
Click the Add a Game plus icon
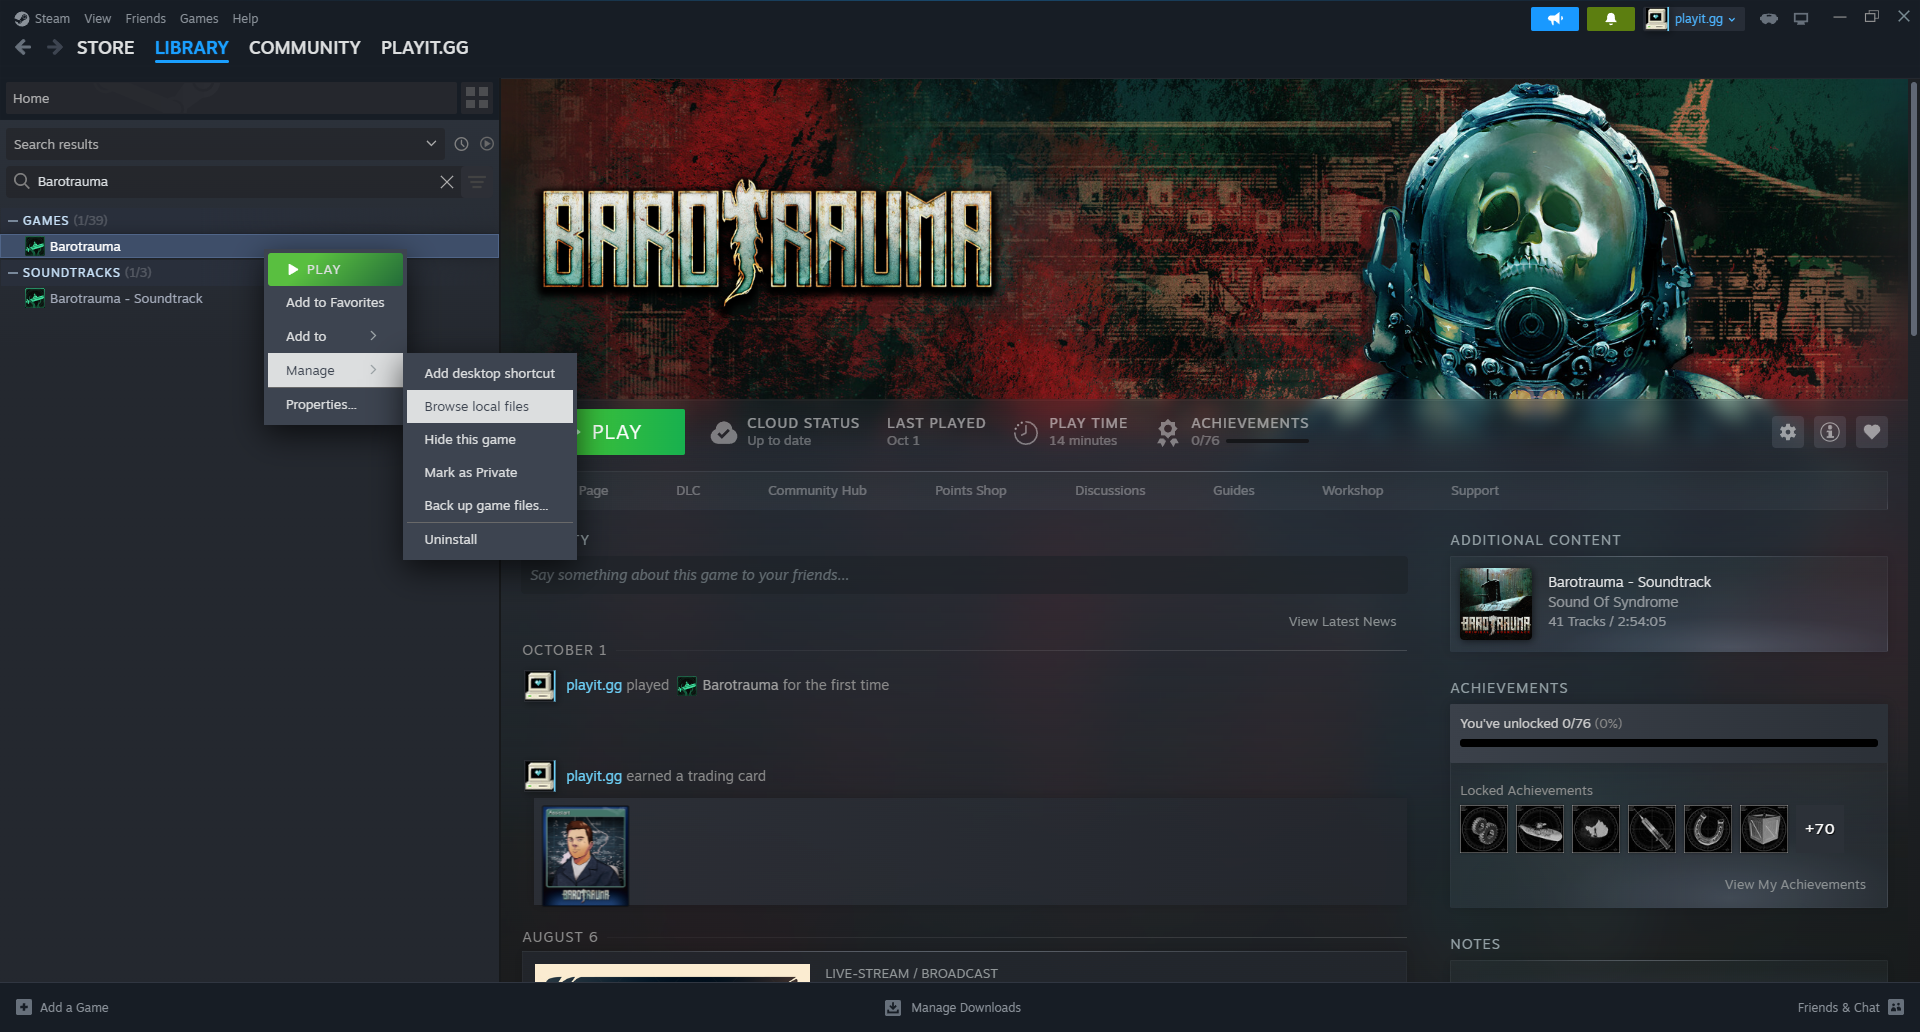24,1007
